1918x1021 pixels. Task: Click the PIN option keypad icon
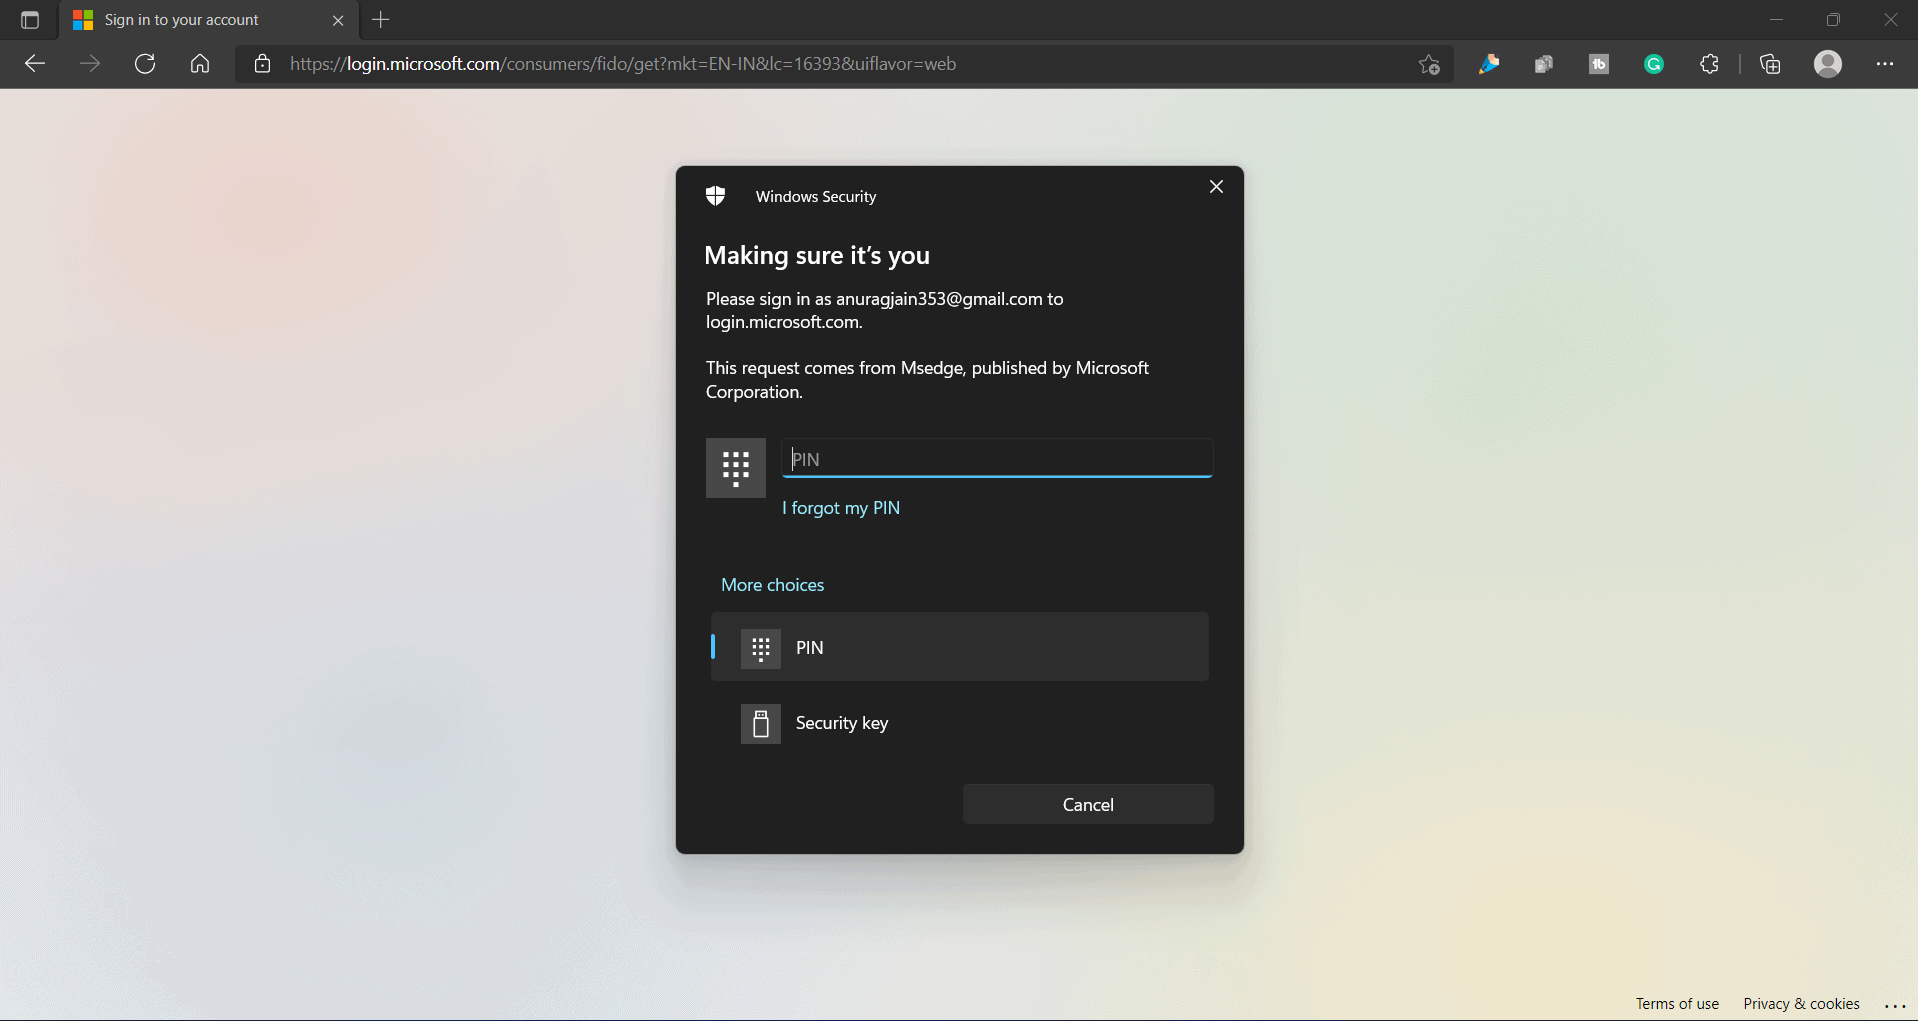tap(761, 648)
